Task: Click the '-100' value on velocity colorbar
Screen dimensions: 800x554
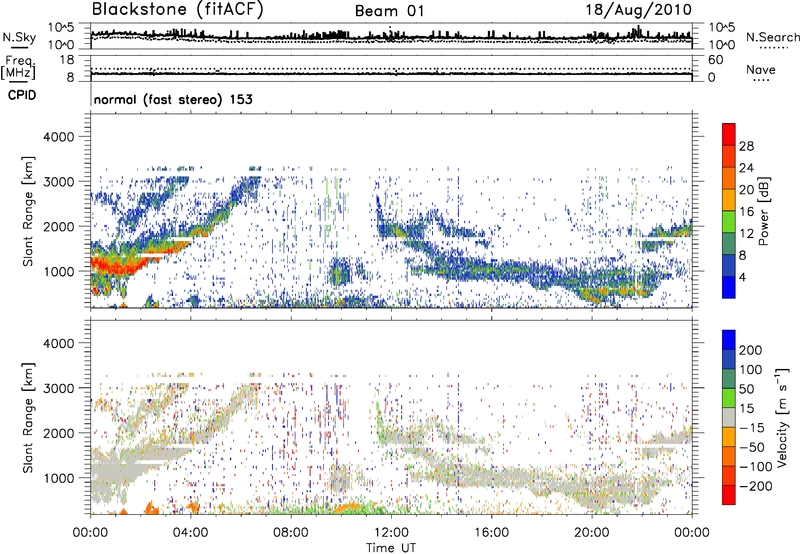Action: click(756, 467)
